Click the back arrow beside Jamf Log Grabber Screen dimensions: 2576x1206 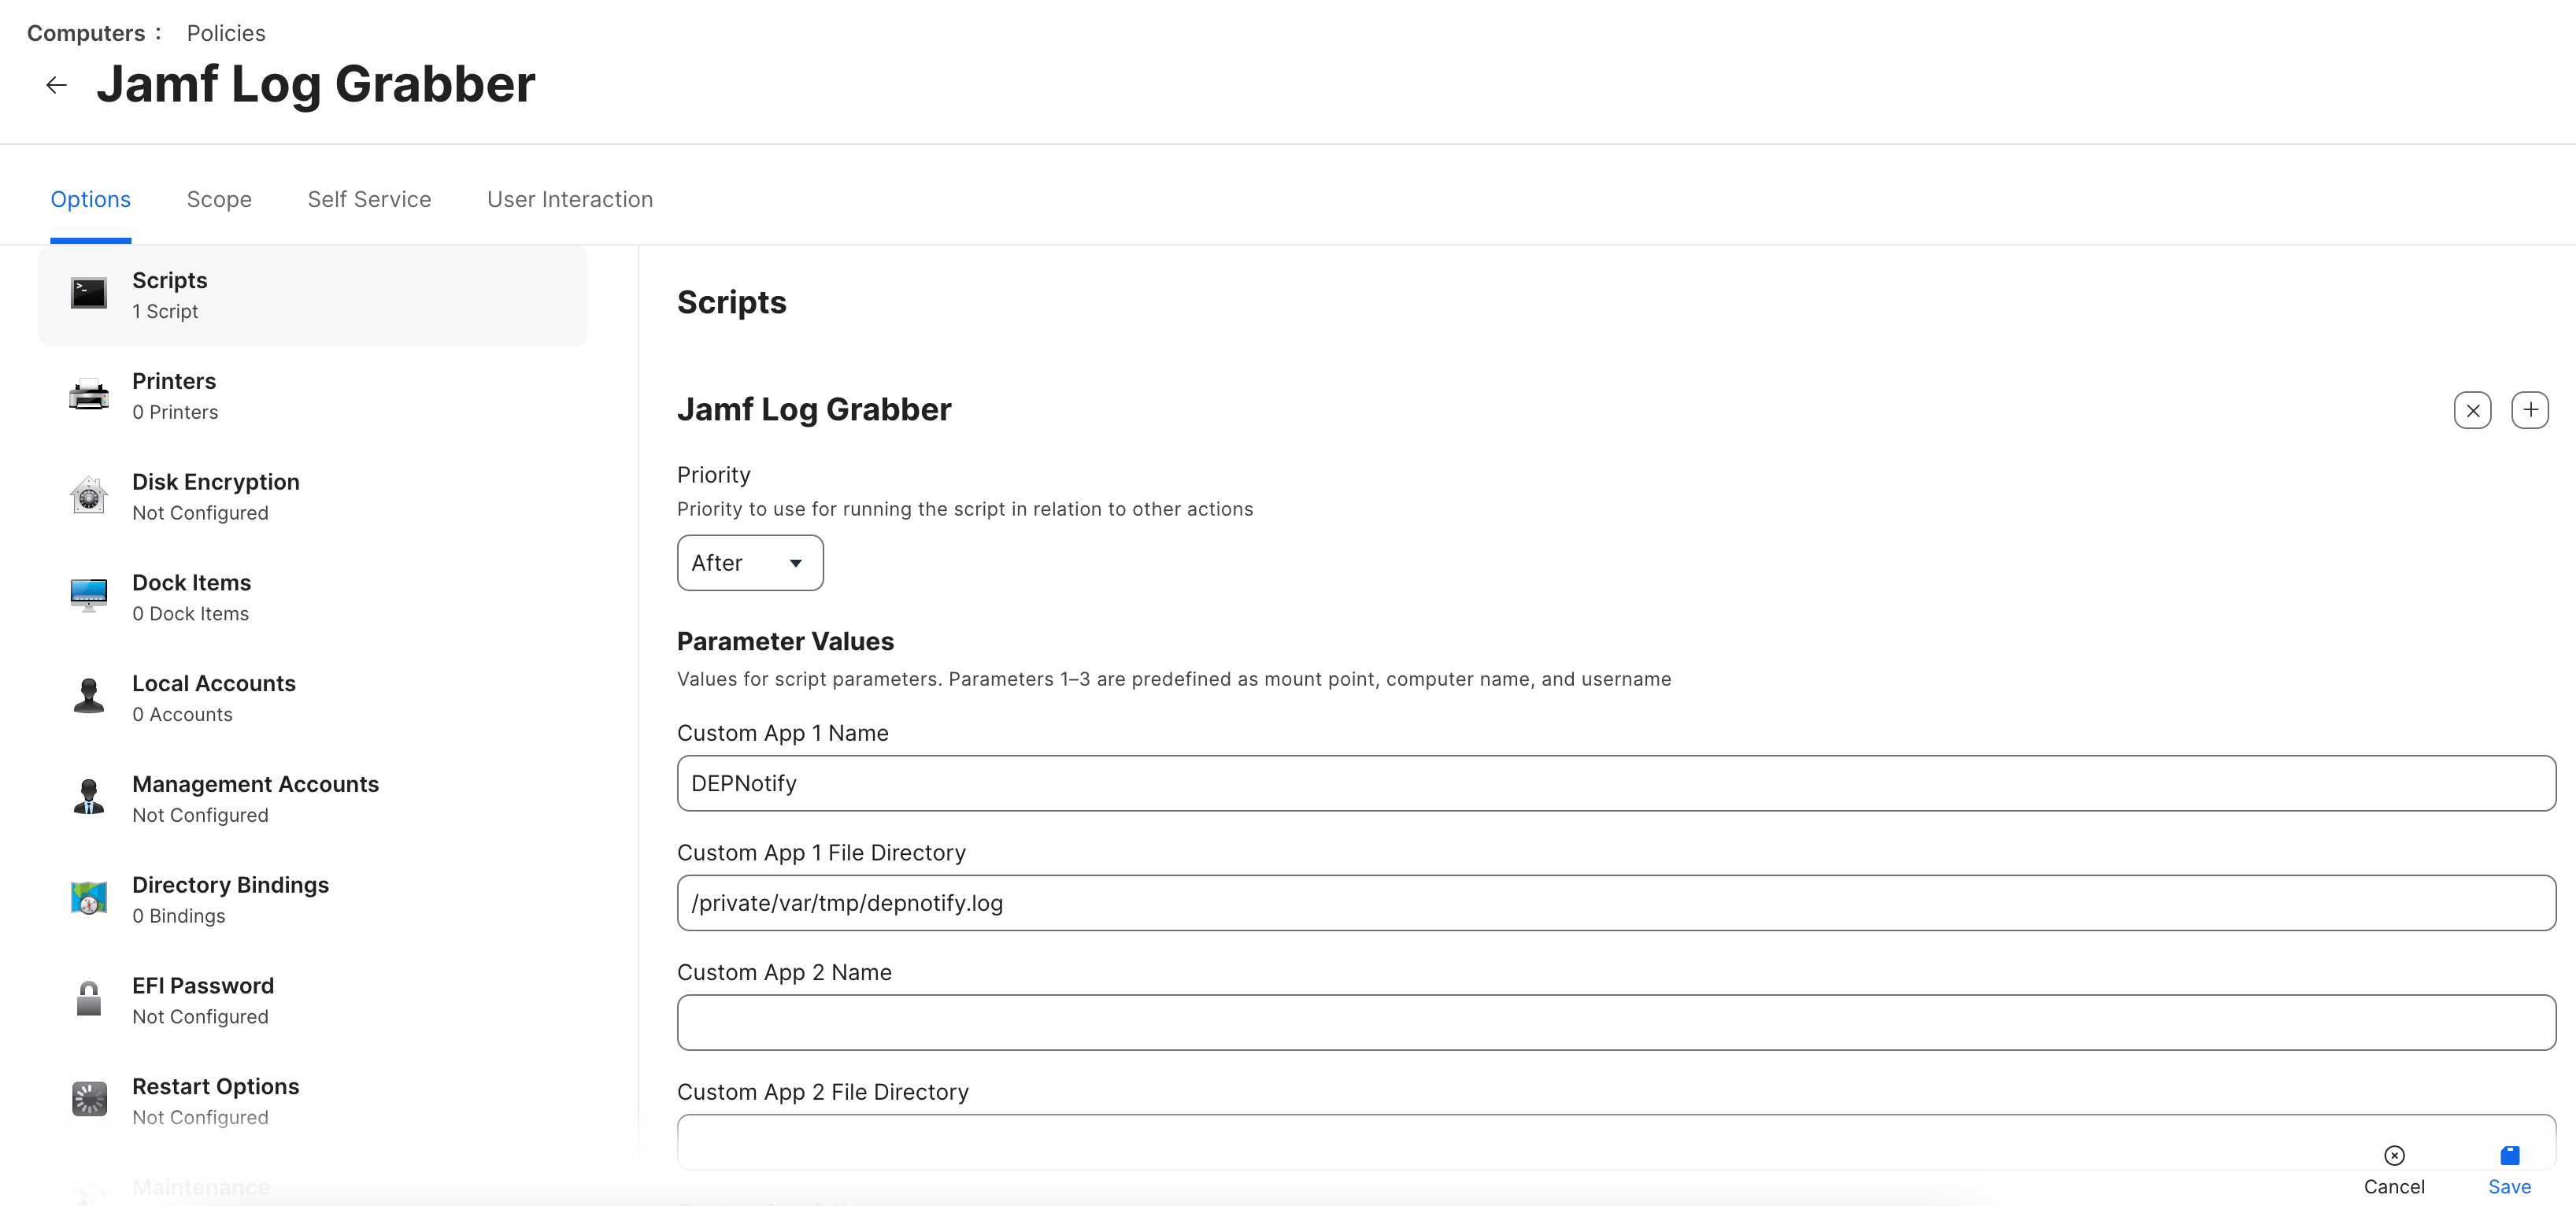coord(56,85)
